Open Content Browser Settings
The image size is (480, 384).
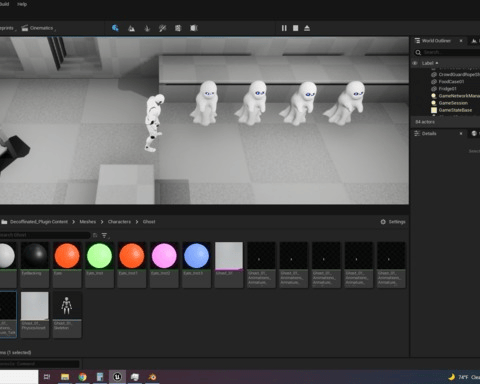click(x=393, y=222)
